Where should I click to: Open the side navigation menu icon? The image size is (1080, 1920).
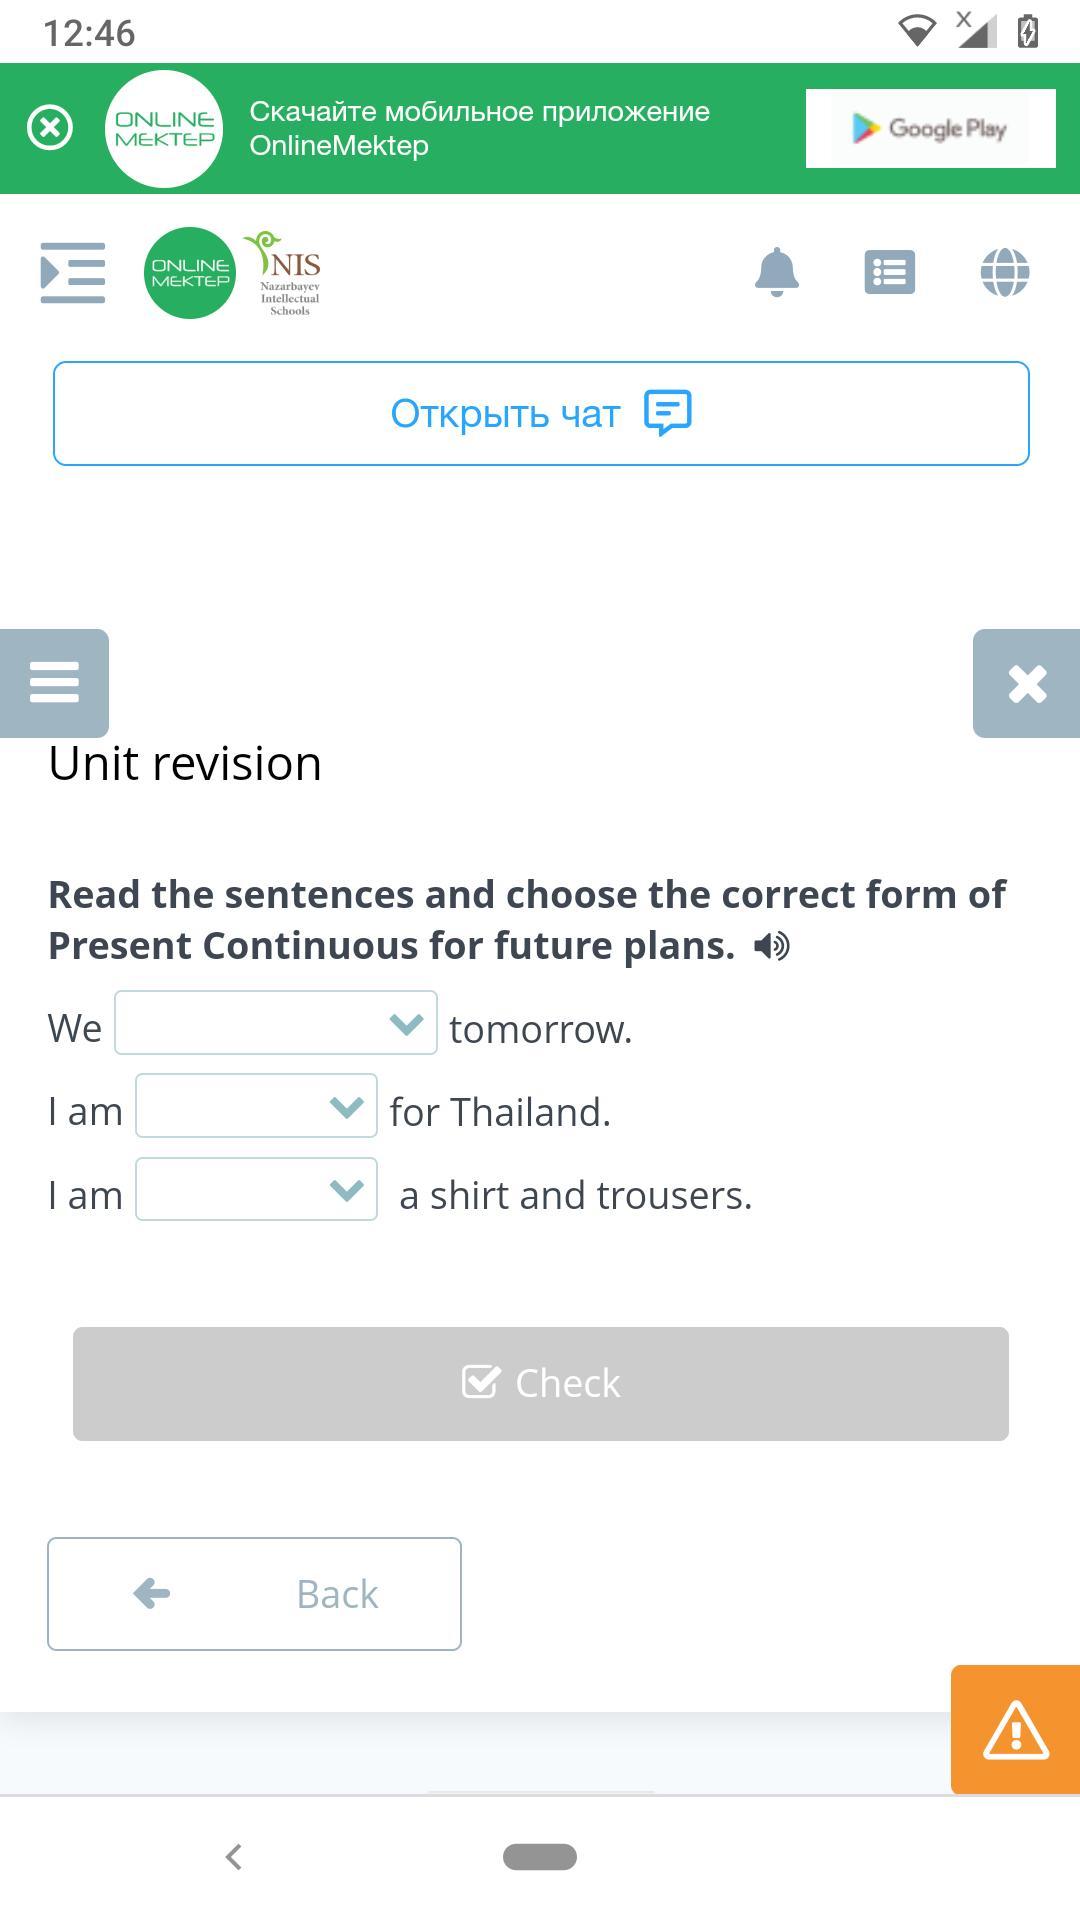[72, 272]
